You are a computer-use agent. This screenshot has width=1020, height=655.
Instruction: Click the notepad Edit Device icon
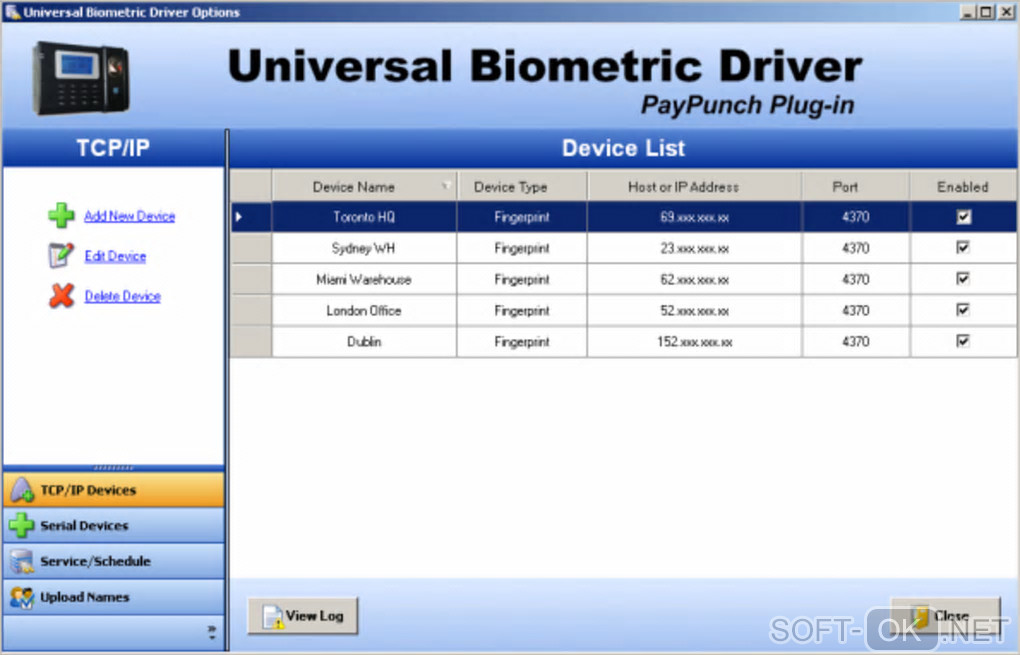click(61, 255)
